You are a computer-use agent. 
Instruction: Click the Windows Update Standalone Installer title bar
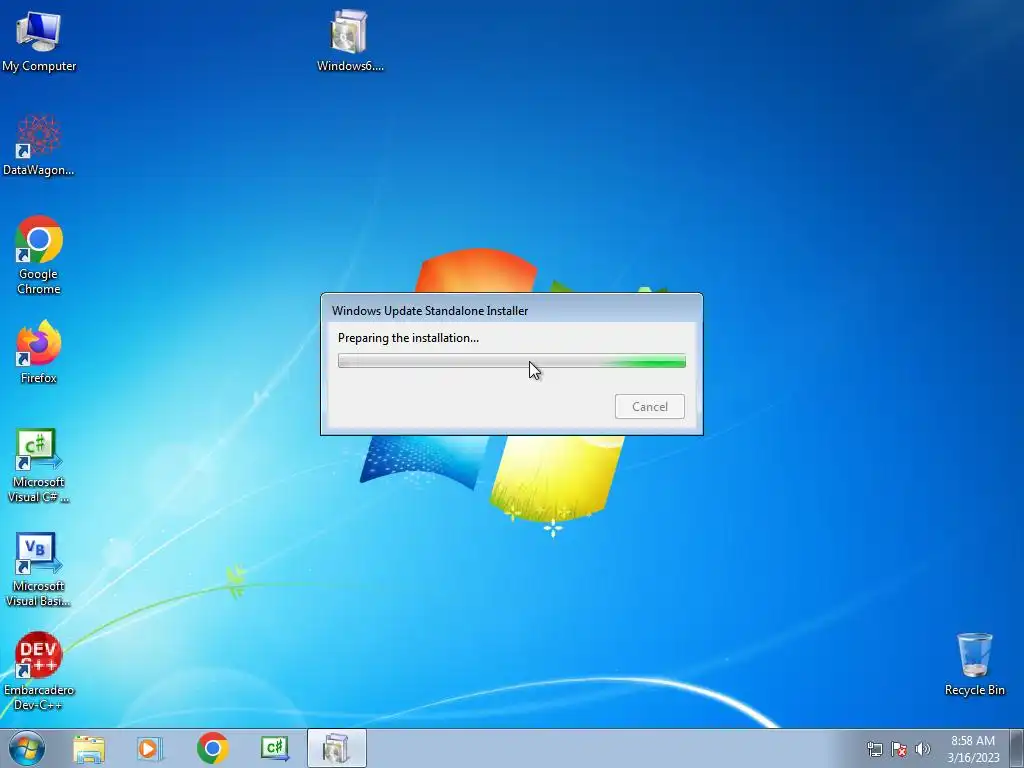[512, 310]
